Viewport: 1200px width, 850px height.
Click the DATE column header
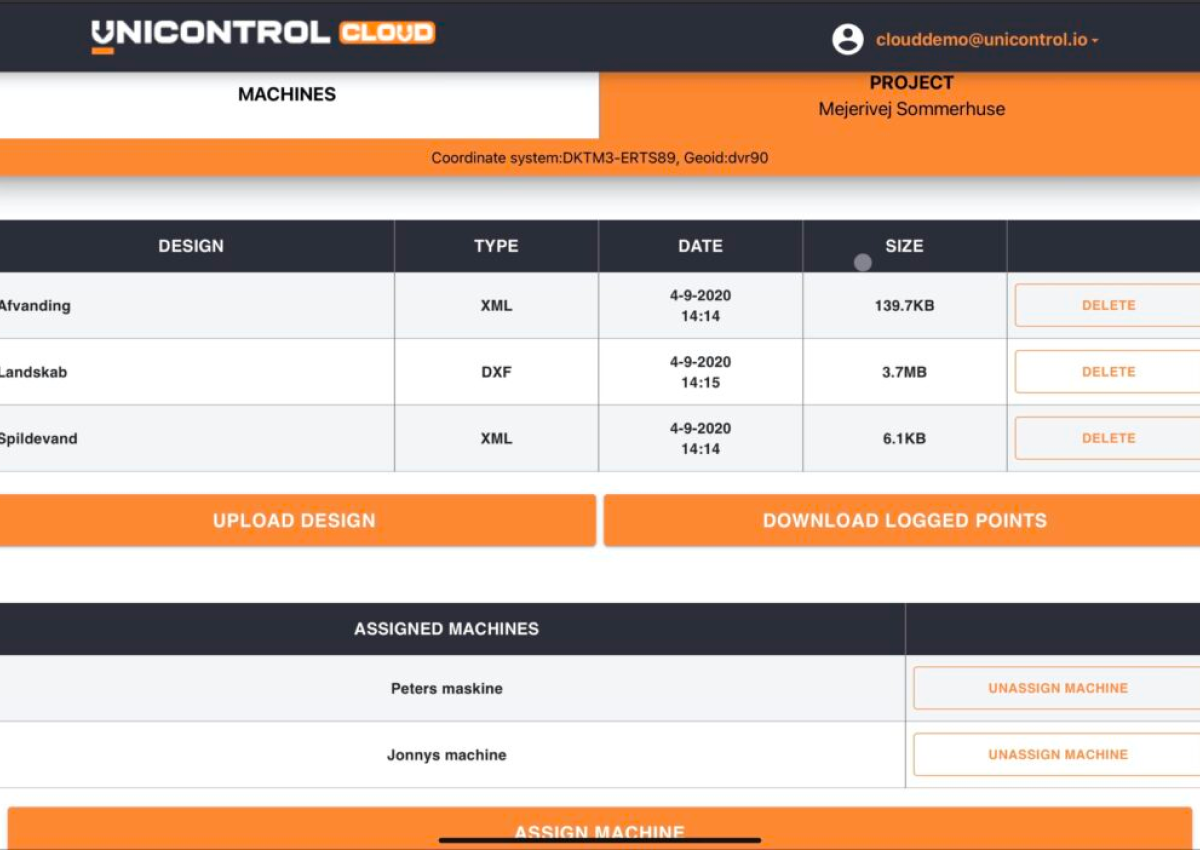tap(700, 246)
